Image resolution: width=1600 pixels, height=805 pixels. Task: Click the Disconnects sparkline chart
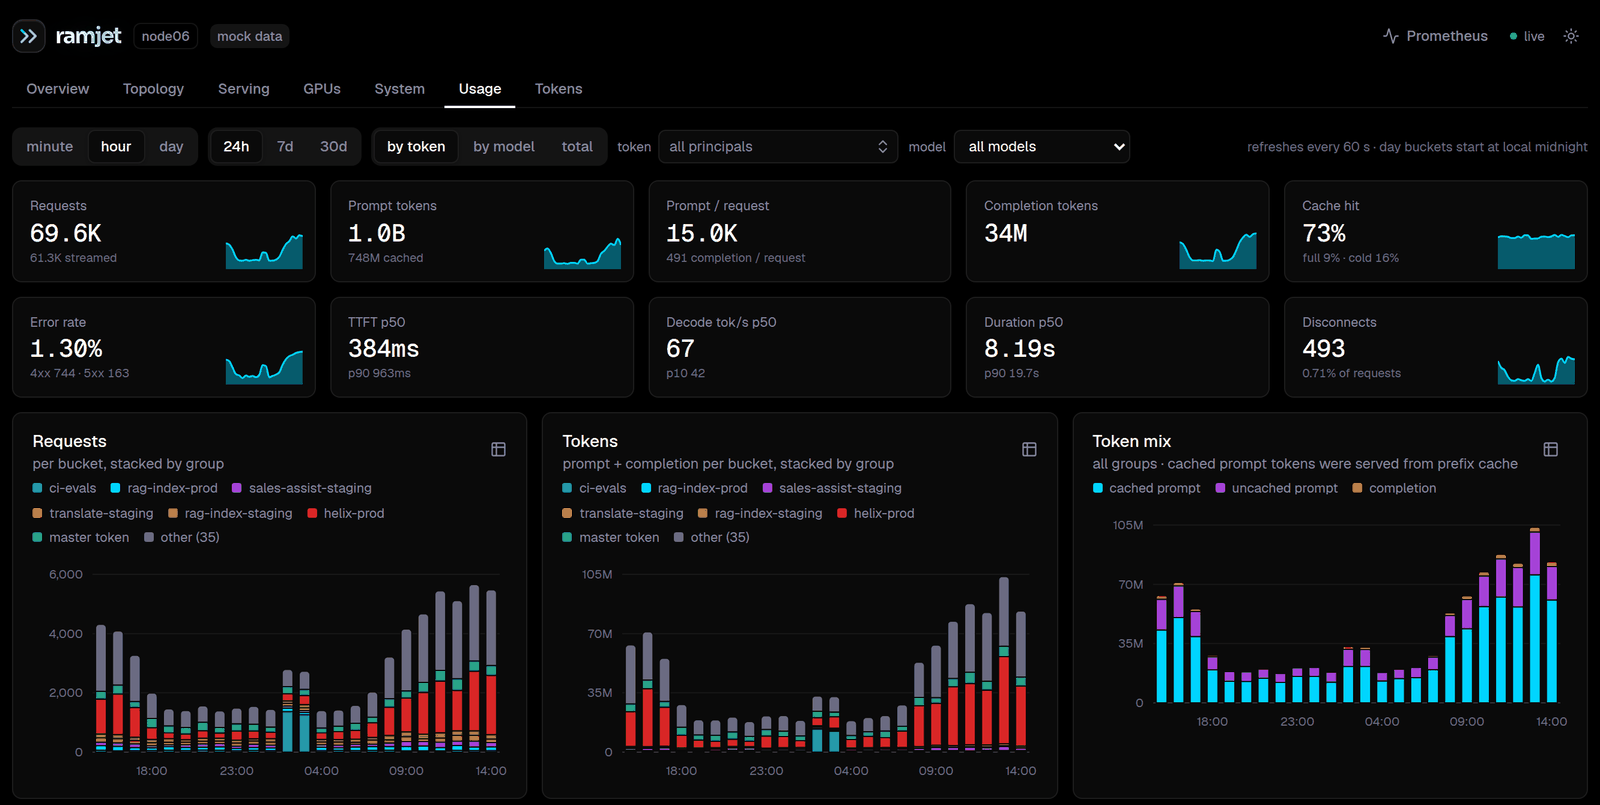pos(1536,367)
